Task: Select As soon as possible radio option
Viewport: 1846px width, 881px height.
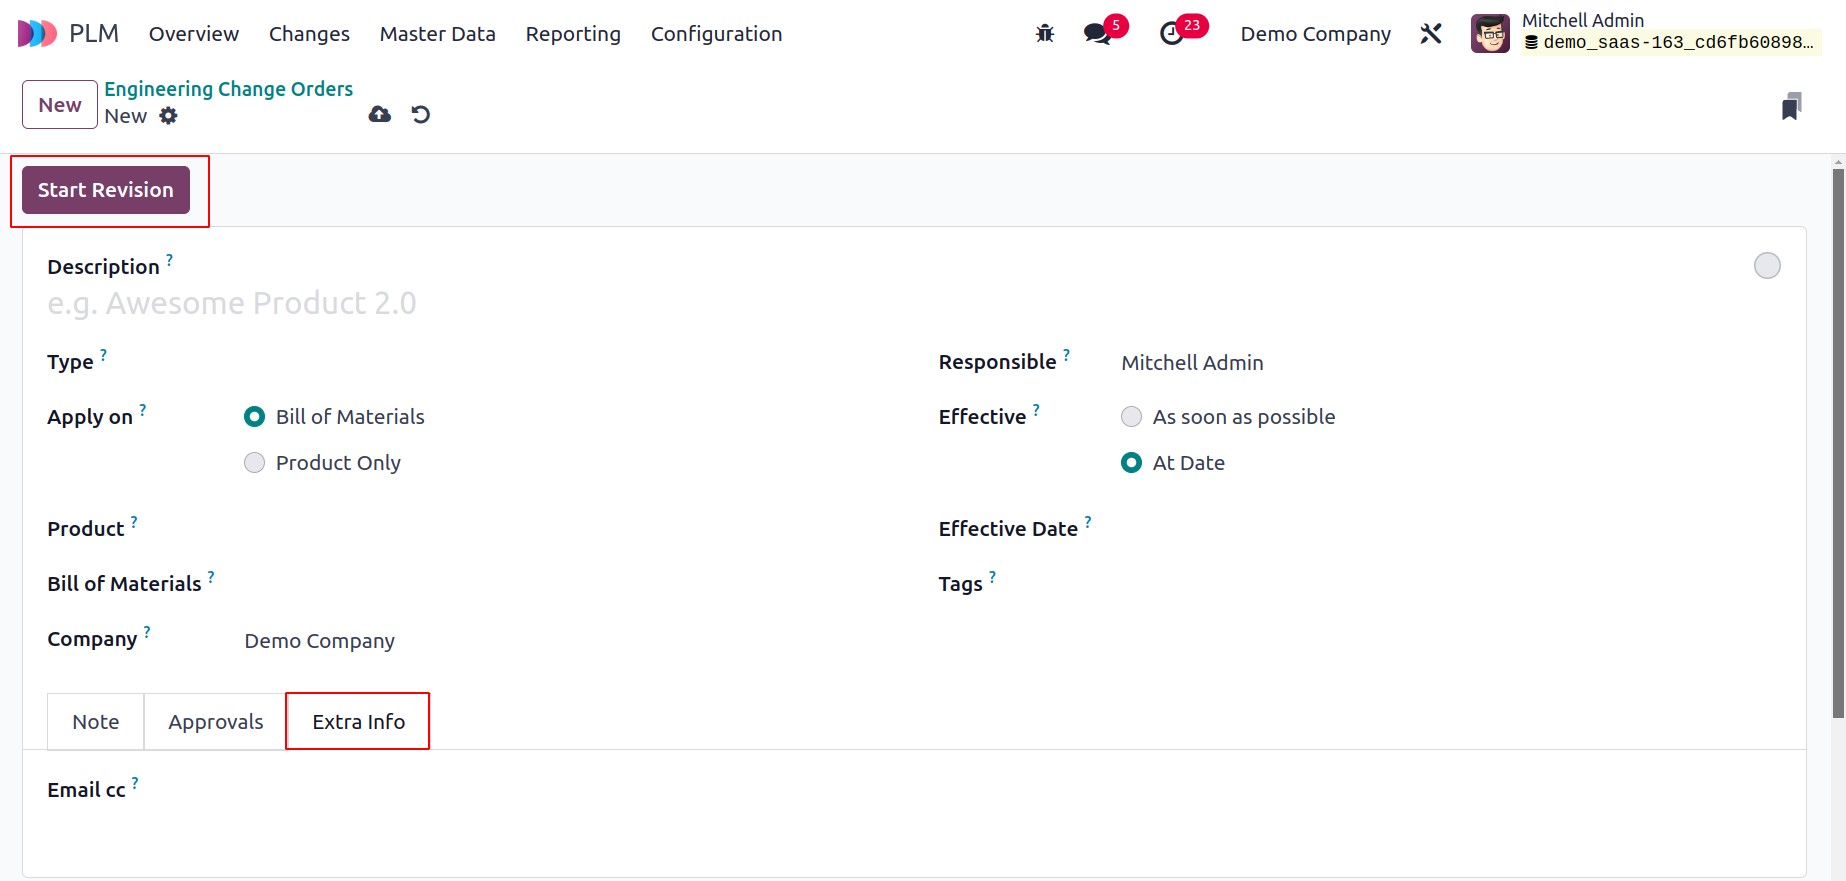Action: 1131,417
